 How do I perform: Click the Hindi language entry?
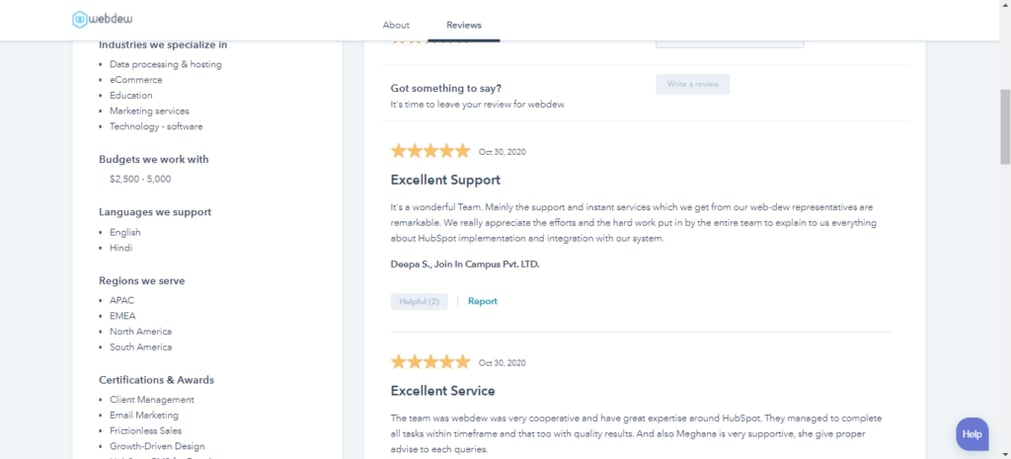pyautogui.click(x=121, y=248)
